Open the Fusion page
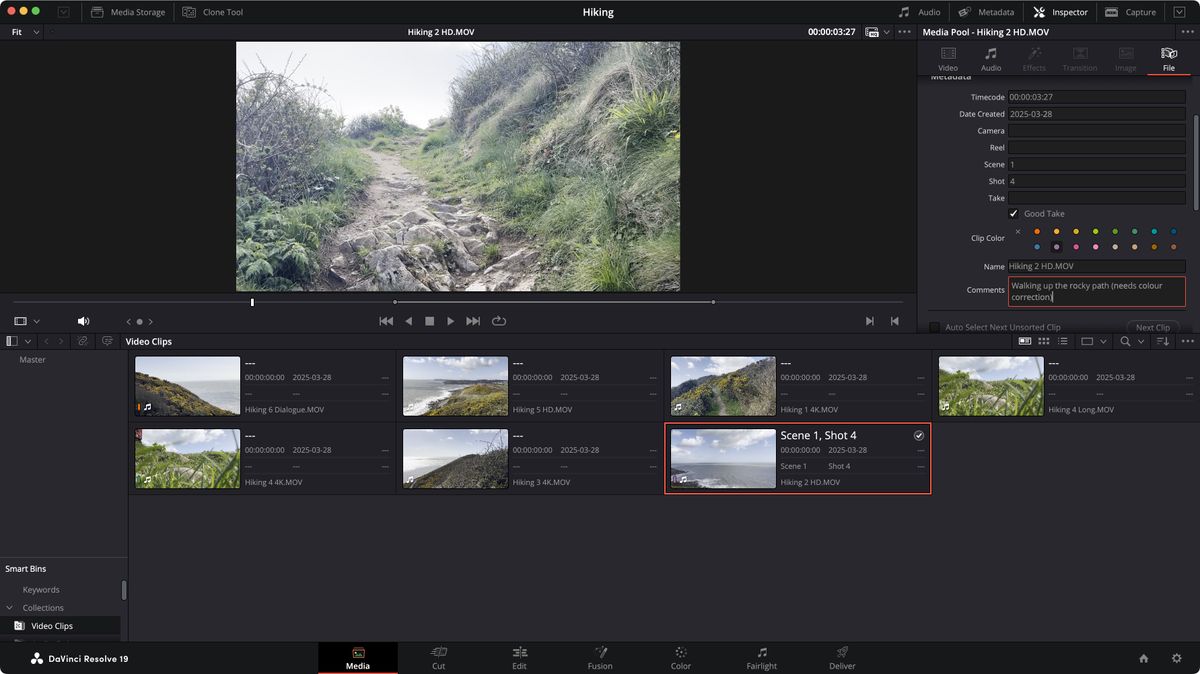Screen dimensions: 1200x674 pyautogui.click(x=600, y=657)
